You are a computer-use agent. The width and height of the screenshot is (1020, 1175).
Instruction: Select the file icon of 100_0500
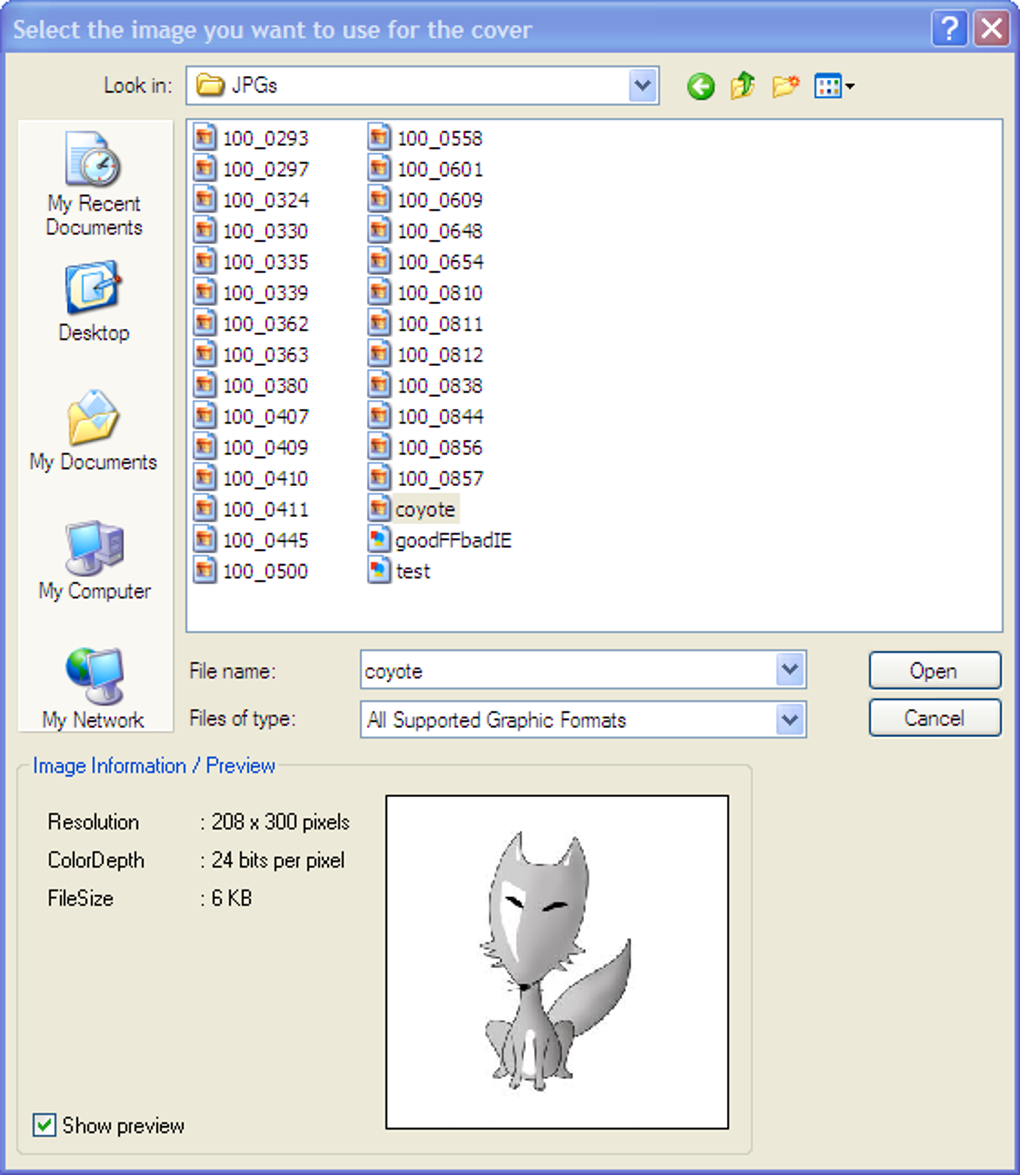(205, 570)
